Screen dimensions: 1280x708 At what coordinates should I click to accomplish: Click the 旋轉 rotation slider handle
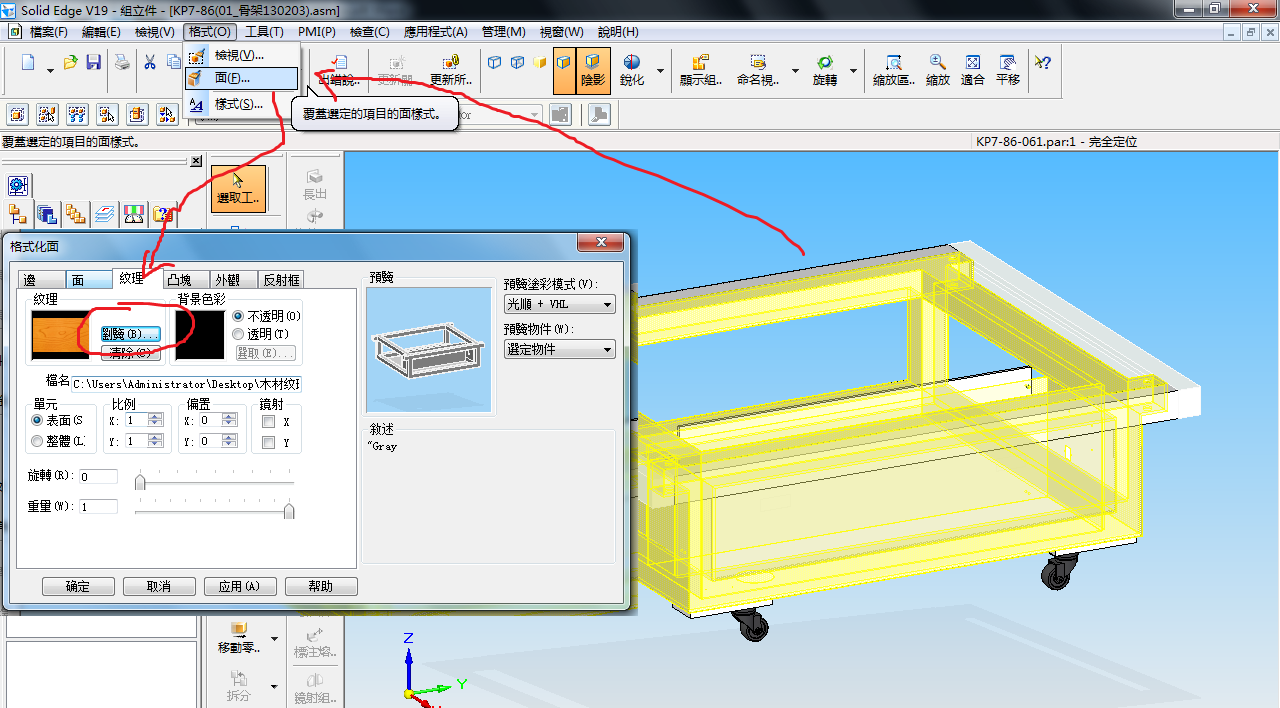coord(140,482)
